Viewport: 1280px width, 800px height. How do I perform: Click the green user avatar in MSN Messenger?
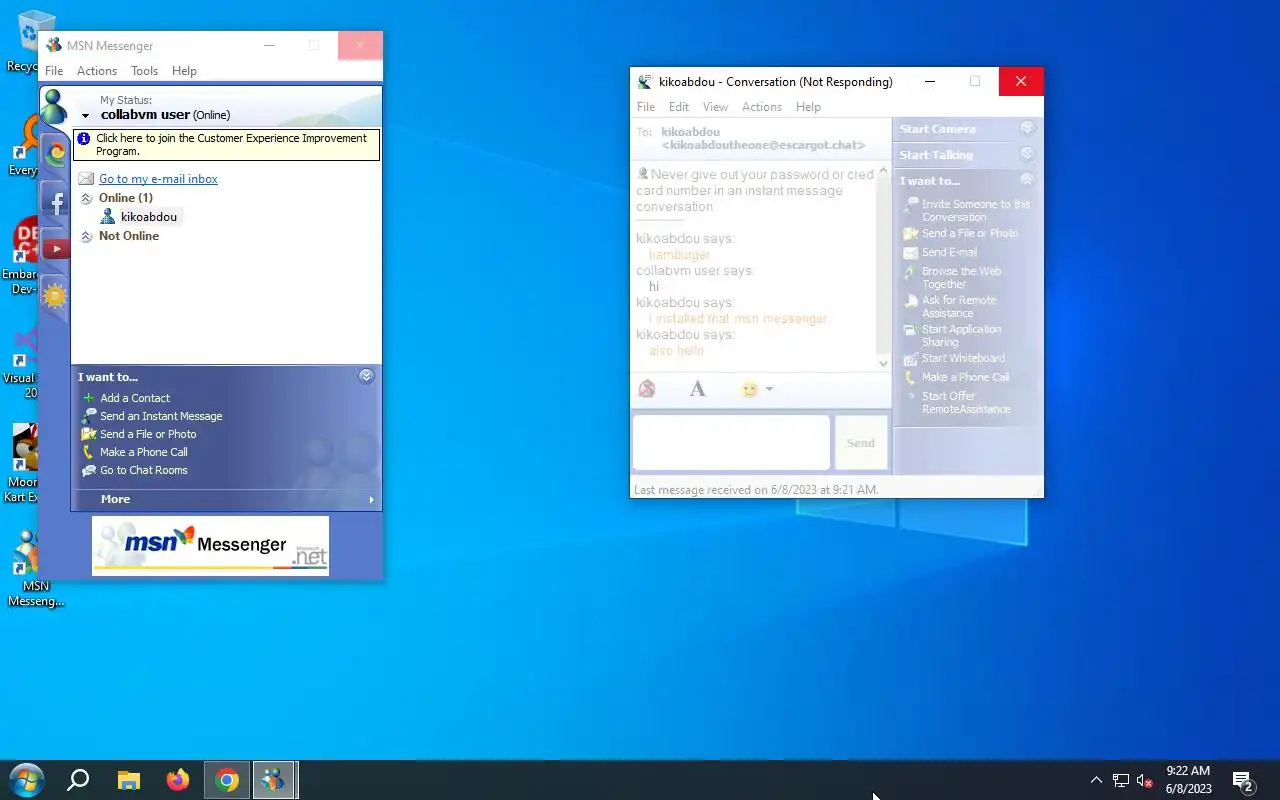tap(55, 106)
